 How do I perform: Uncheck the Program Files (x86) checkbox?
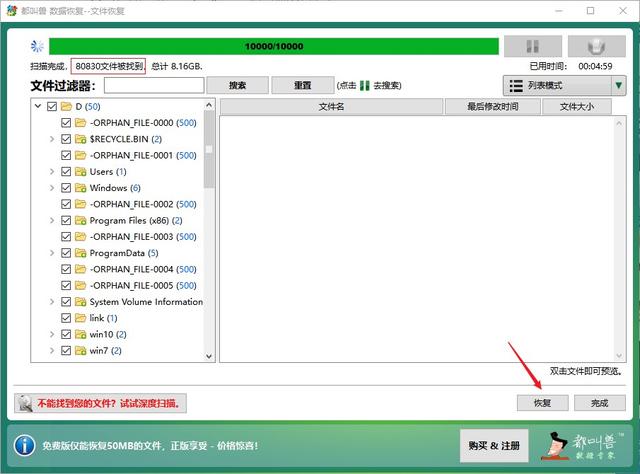[66, 220]
